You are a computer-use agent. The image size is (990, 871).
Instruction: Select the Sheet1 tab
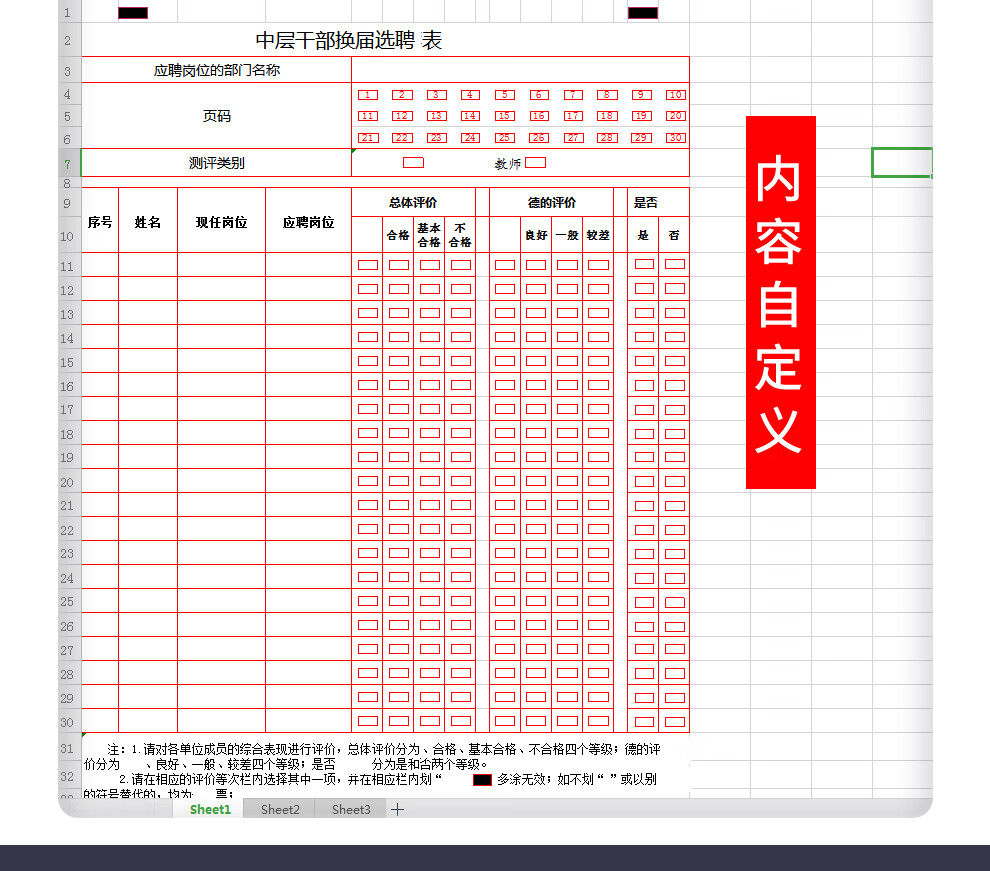(x=210, y=810)
